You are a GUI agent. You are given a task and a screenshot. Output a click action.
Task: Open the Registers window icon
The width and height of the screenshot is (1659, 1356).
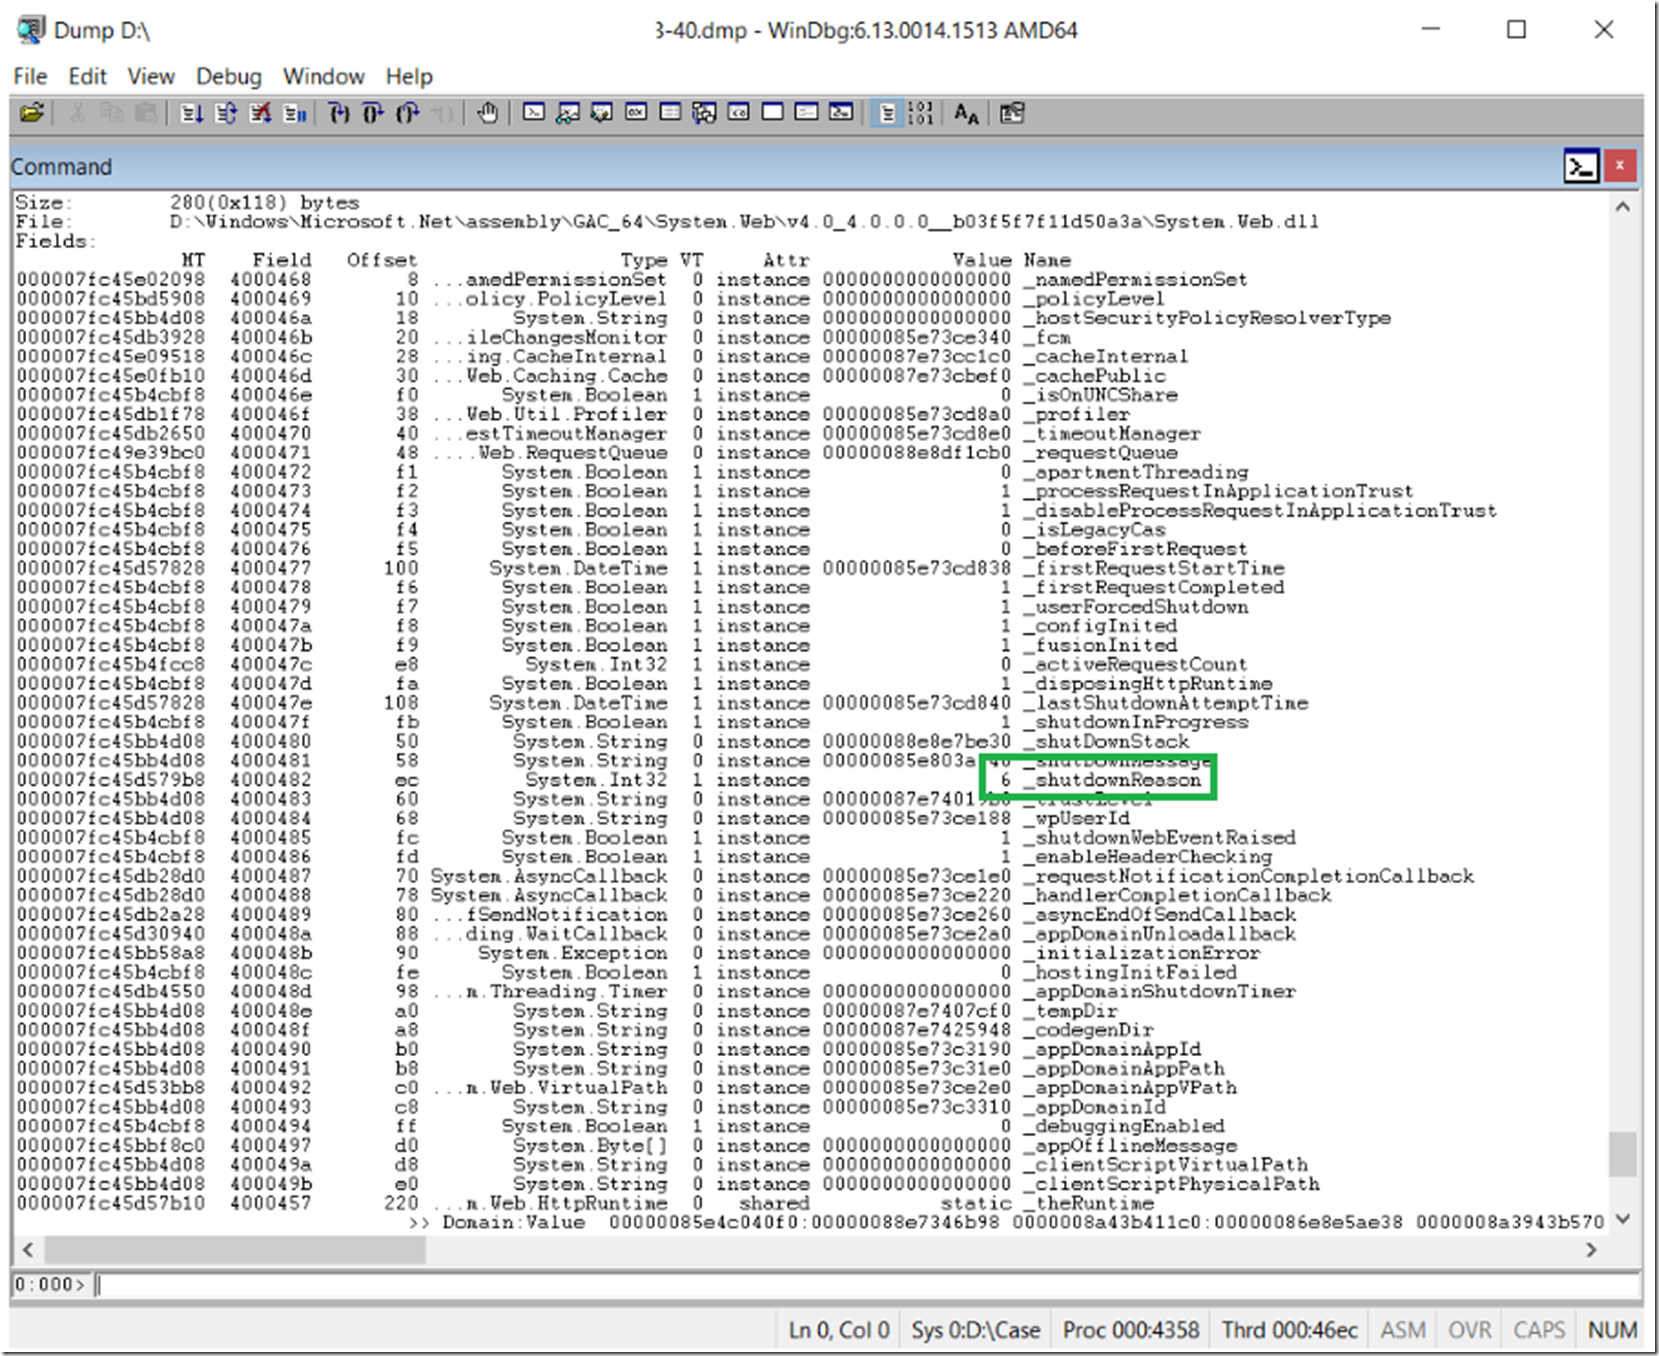[x=636, y=112]
